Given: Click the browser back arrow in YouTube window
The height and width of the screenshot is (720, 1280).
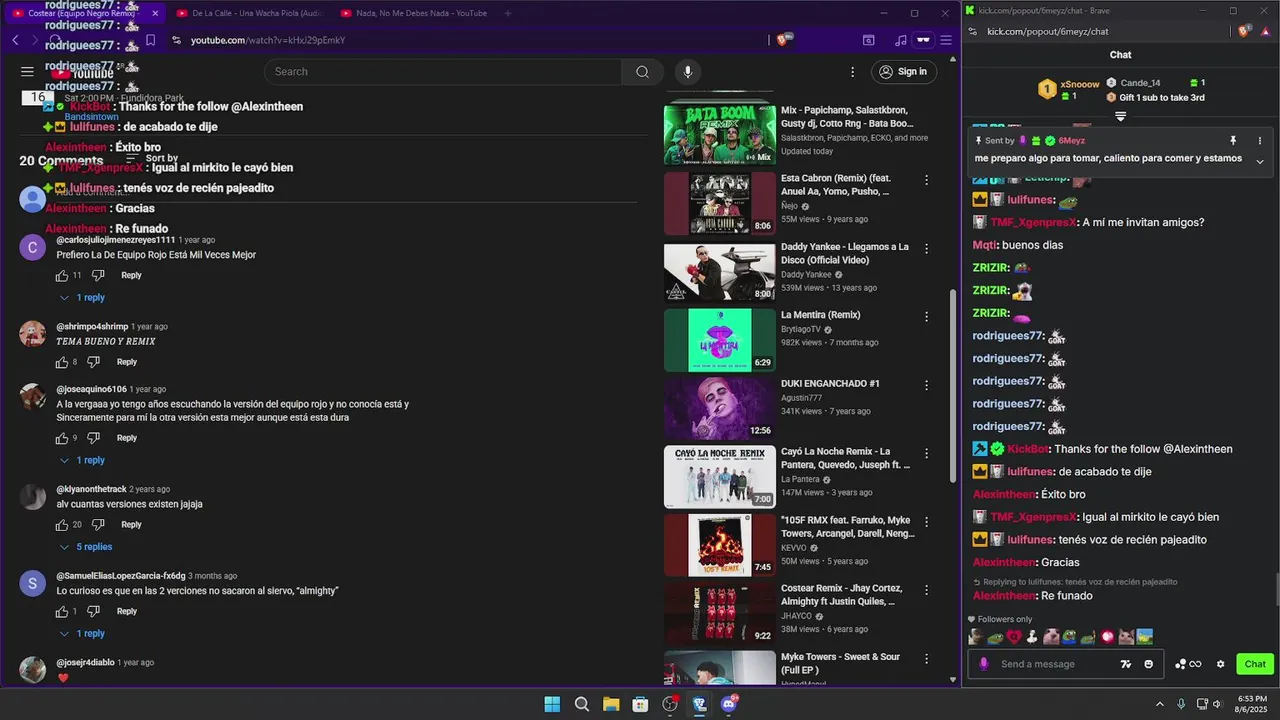Looking at the screenshot, I should tap(15, 40).
